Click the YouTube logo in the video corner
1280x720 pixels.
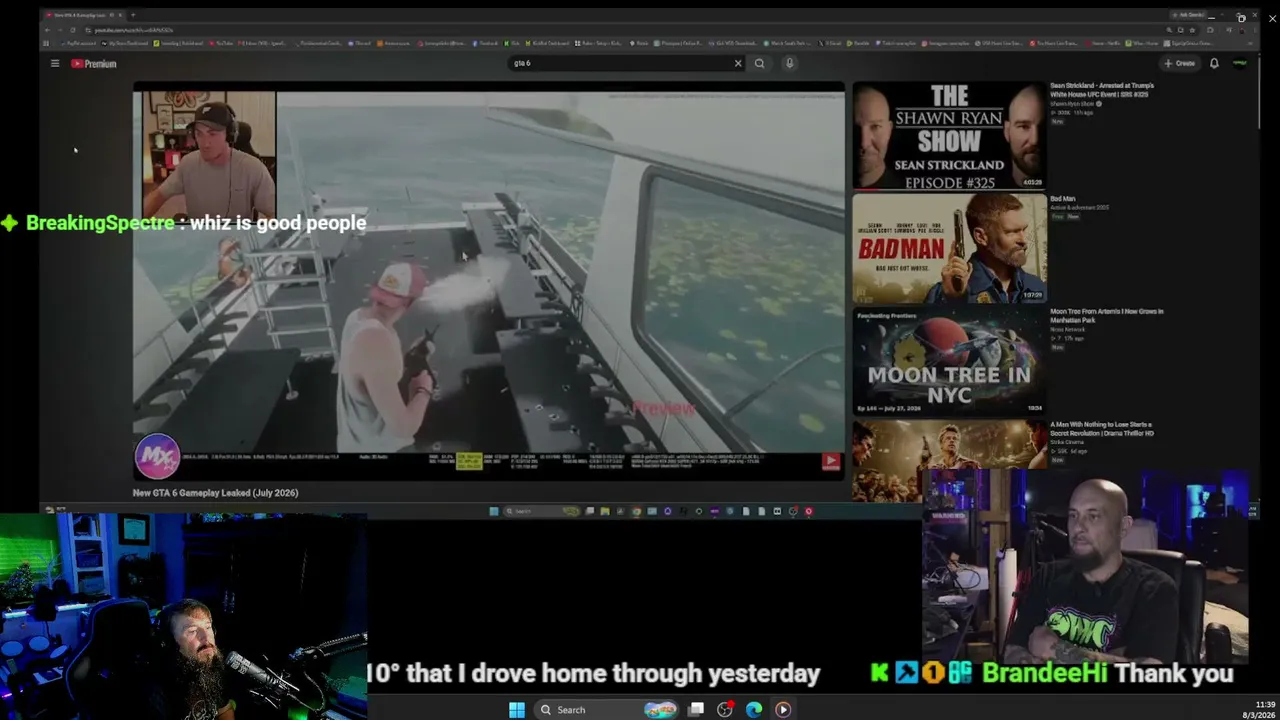[x=831, y=461]
